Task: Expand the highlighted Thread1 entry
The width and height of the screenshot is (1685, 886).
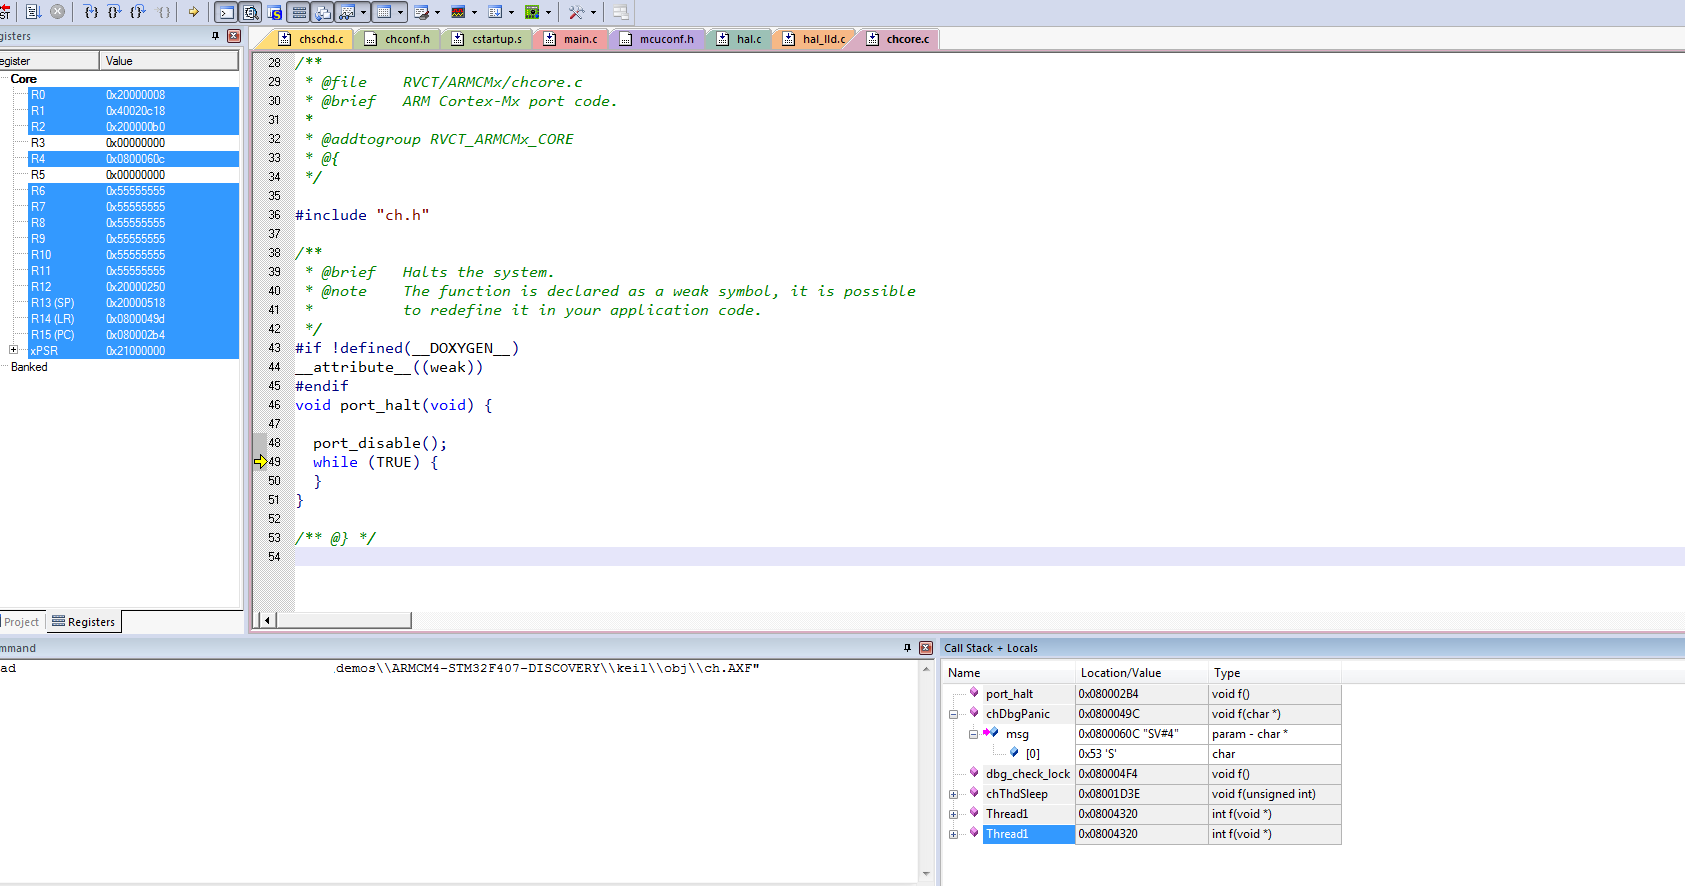Action: coord(953,834)
